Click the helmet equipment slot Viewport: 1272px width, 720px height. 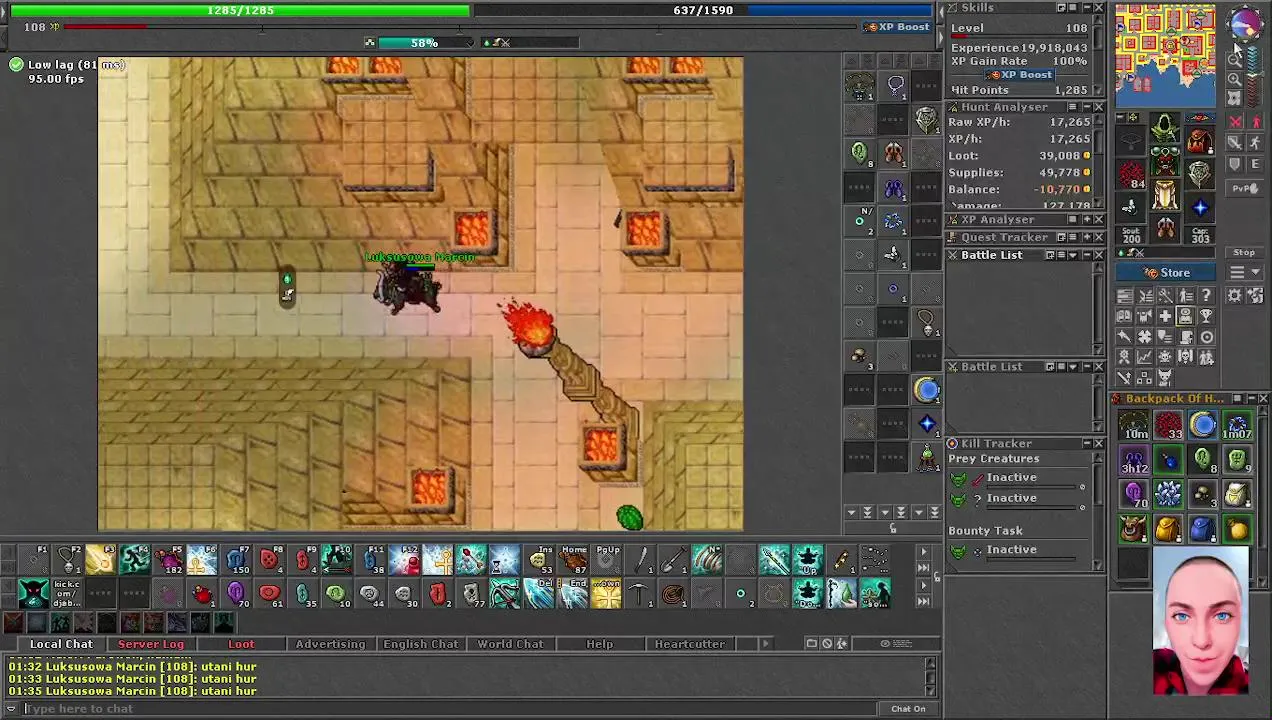(x=1165, y=126)
